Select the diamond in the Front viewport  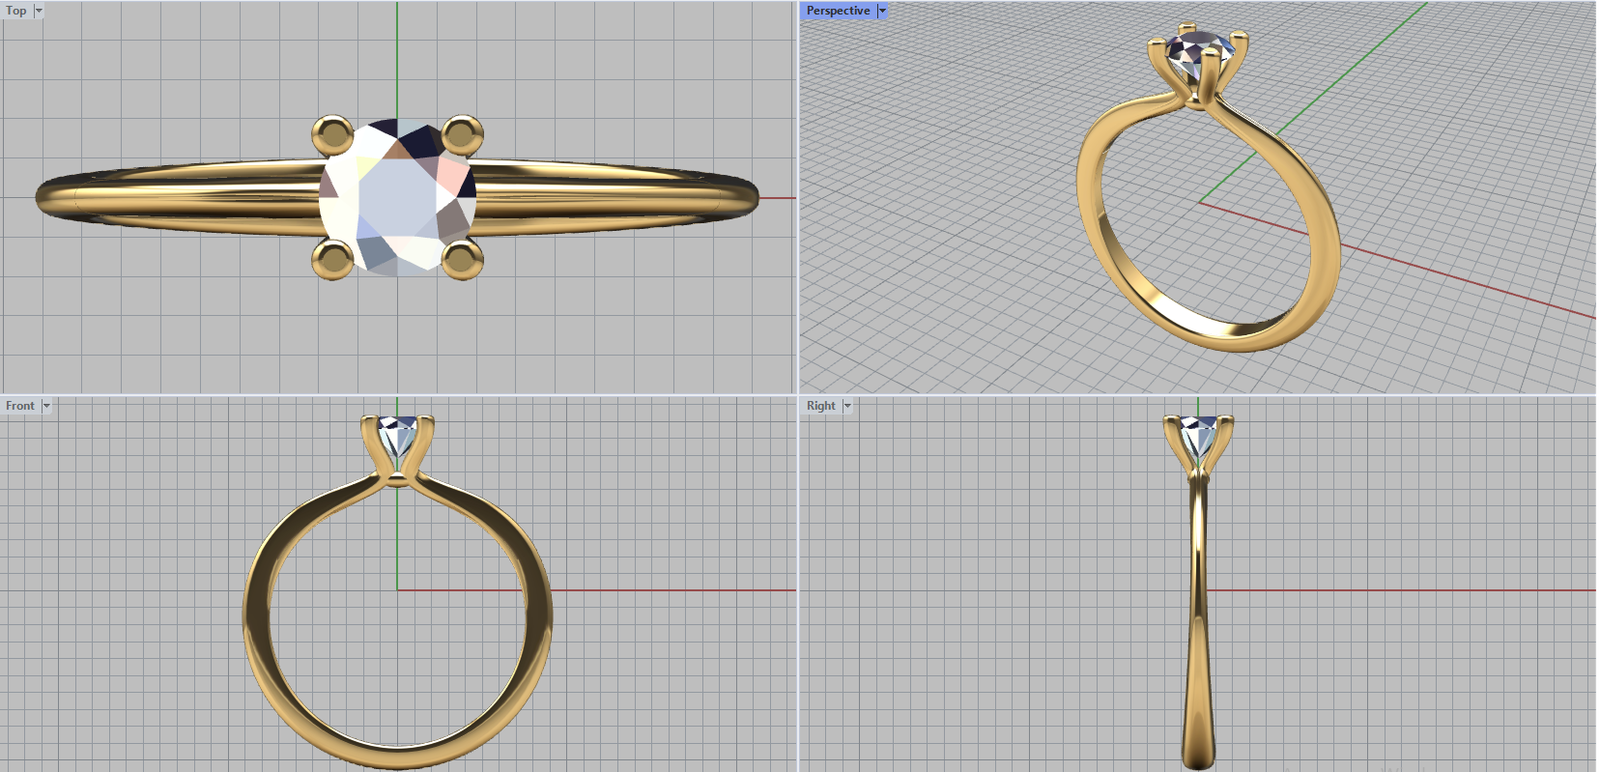397,437
